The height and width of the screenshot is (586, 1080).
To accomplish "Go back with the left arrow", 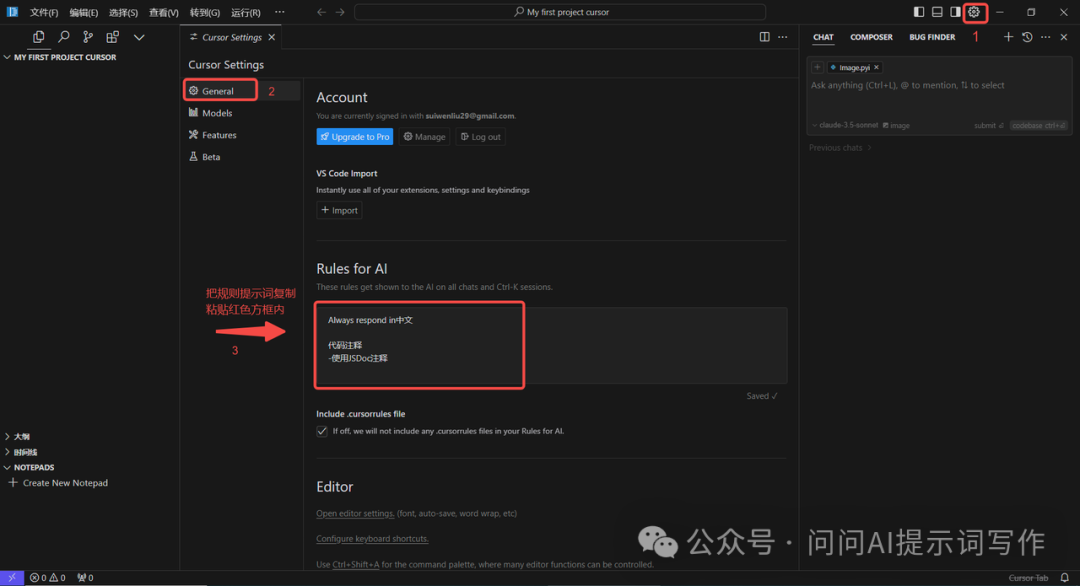I will tap(322, 12).
